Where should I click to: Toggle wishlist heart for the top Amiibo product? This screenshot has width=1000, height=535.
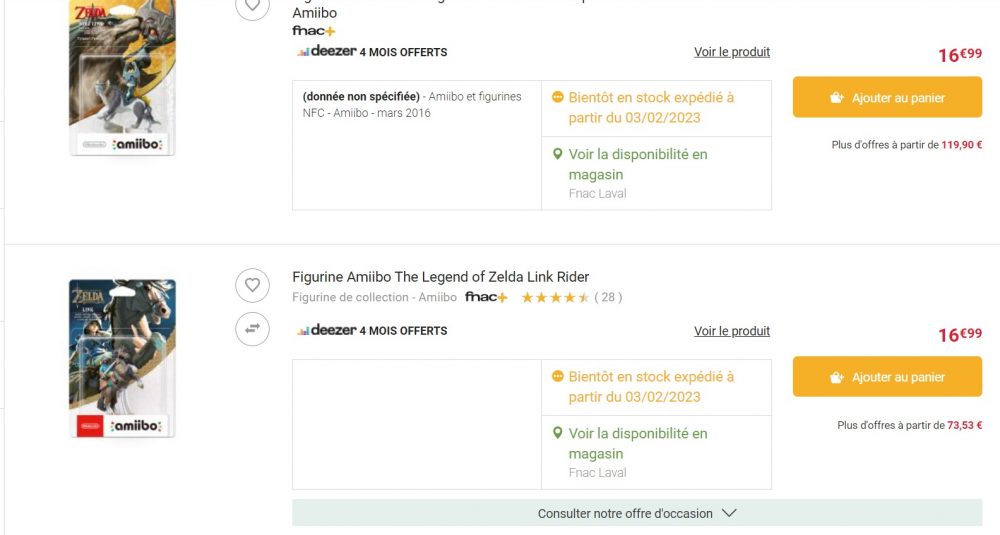[x=252, y=6]
